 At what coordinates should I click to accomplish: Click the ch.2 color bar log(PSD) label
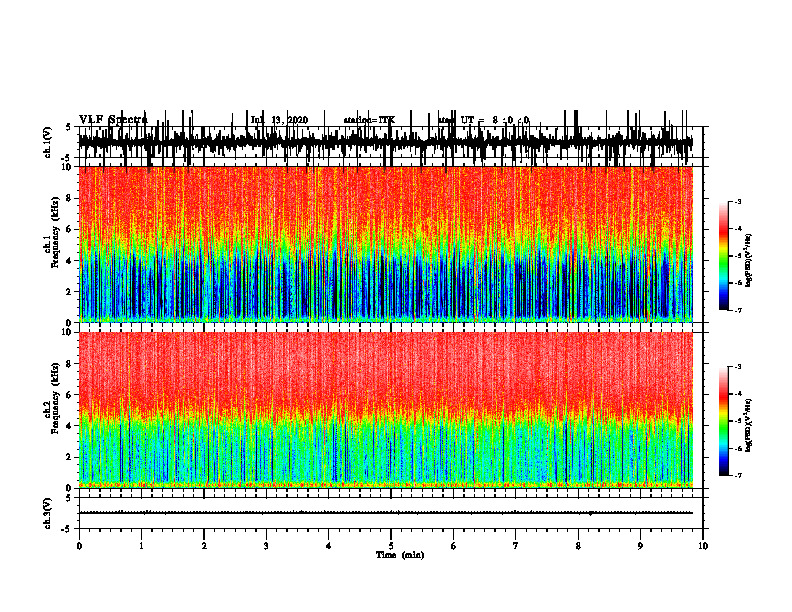[x=749, y=424]
